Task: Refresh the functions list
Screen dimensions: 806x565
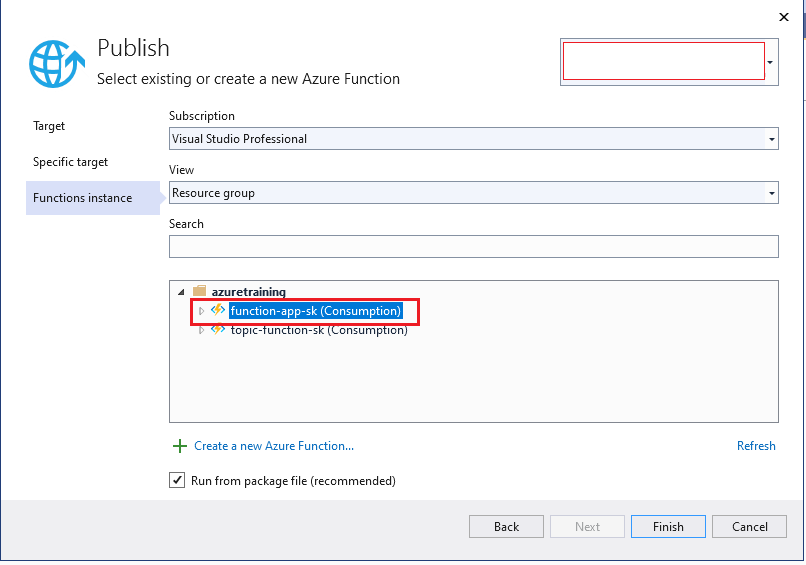Action: tap(755, 446)
